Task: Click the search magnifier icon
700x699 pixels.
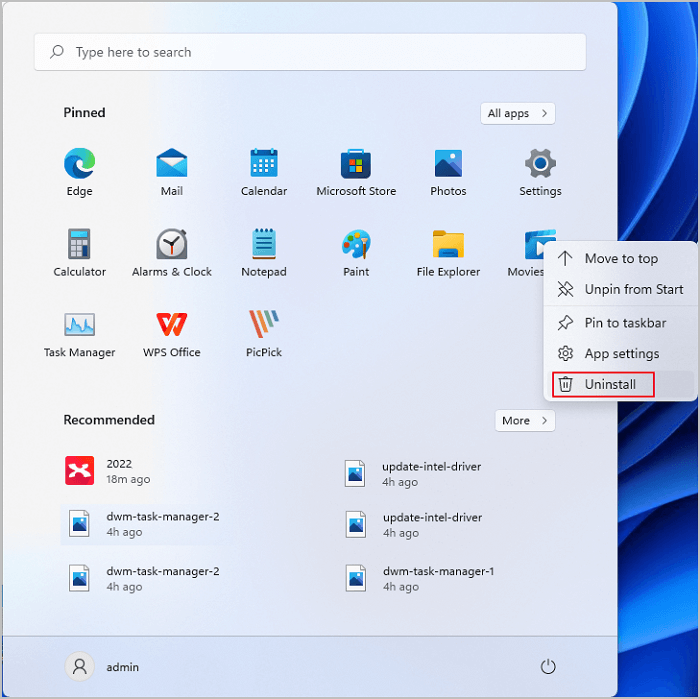Action: pos(57,52)
